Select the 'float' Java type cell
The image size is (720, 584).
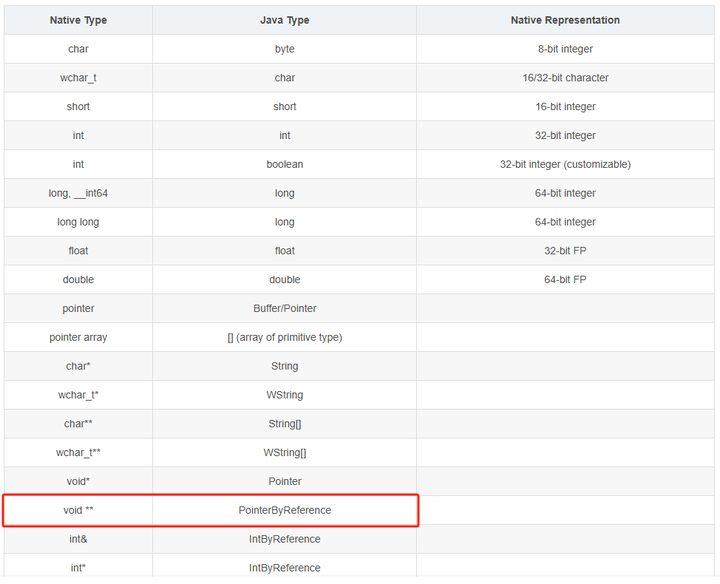coord(284,251)
